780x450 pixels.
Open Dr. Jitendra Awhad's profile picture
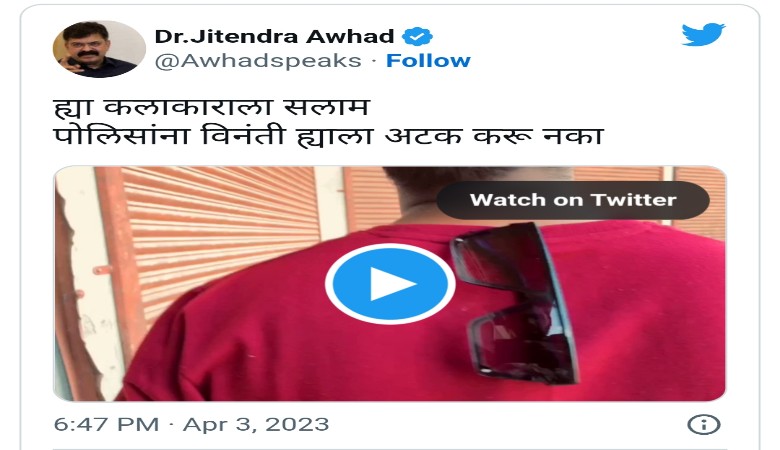click(99, 49)
